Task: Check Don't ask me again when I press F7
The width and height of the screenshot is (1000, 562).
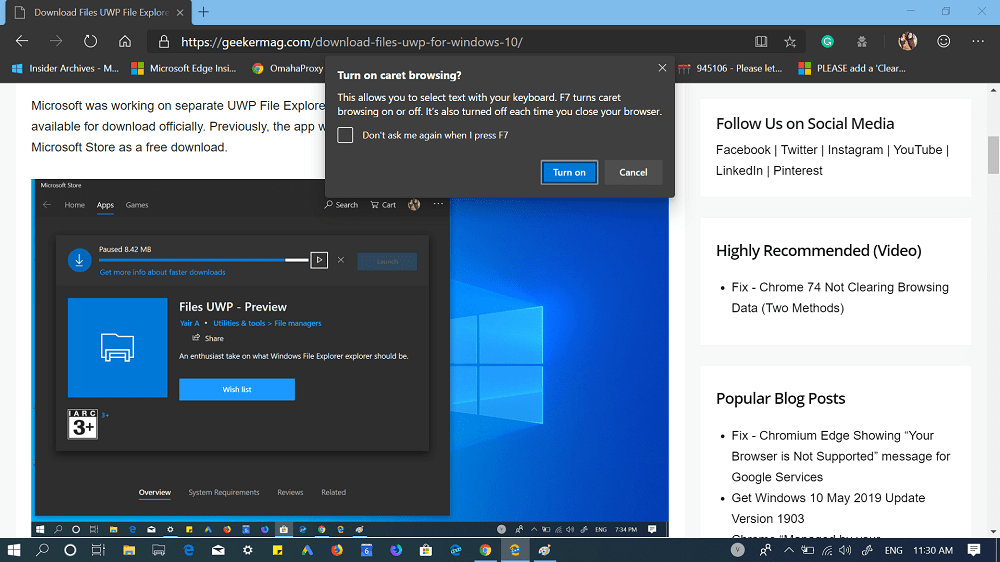Action: [345, 135]
